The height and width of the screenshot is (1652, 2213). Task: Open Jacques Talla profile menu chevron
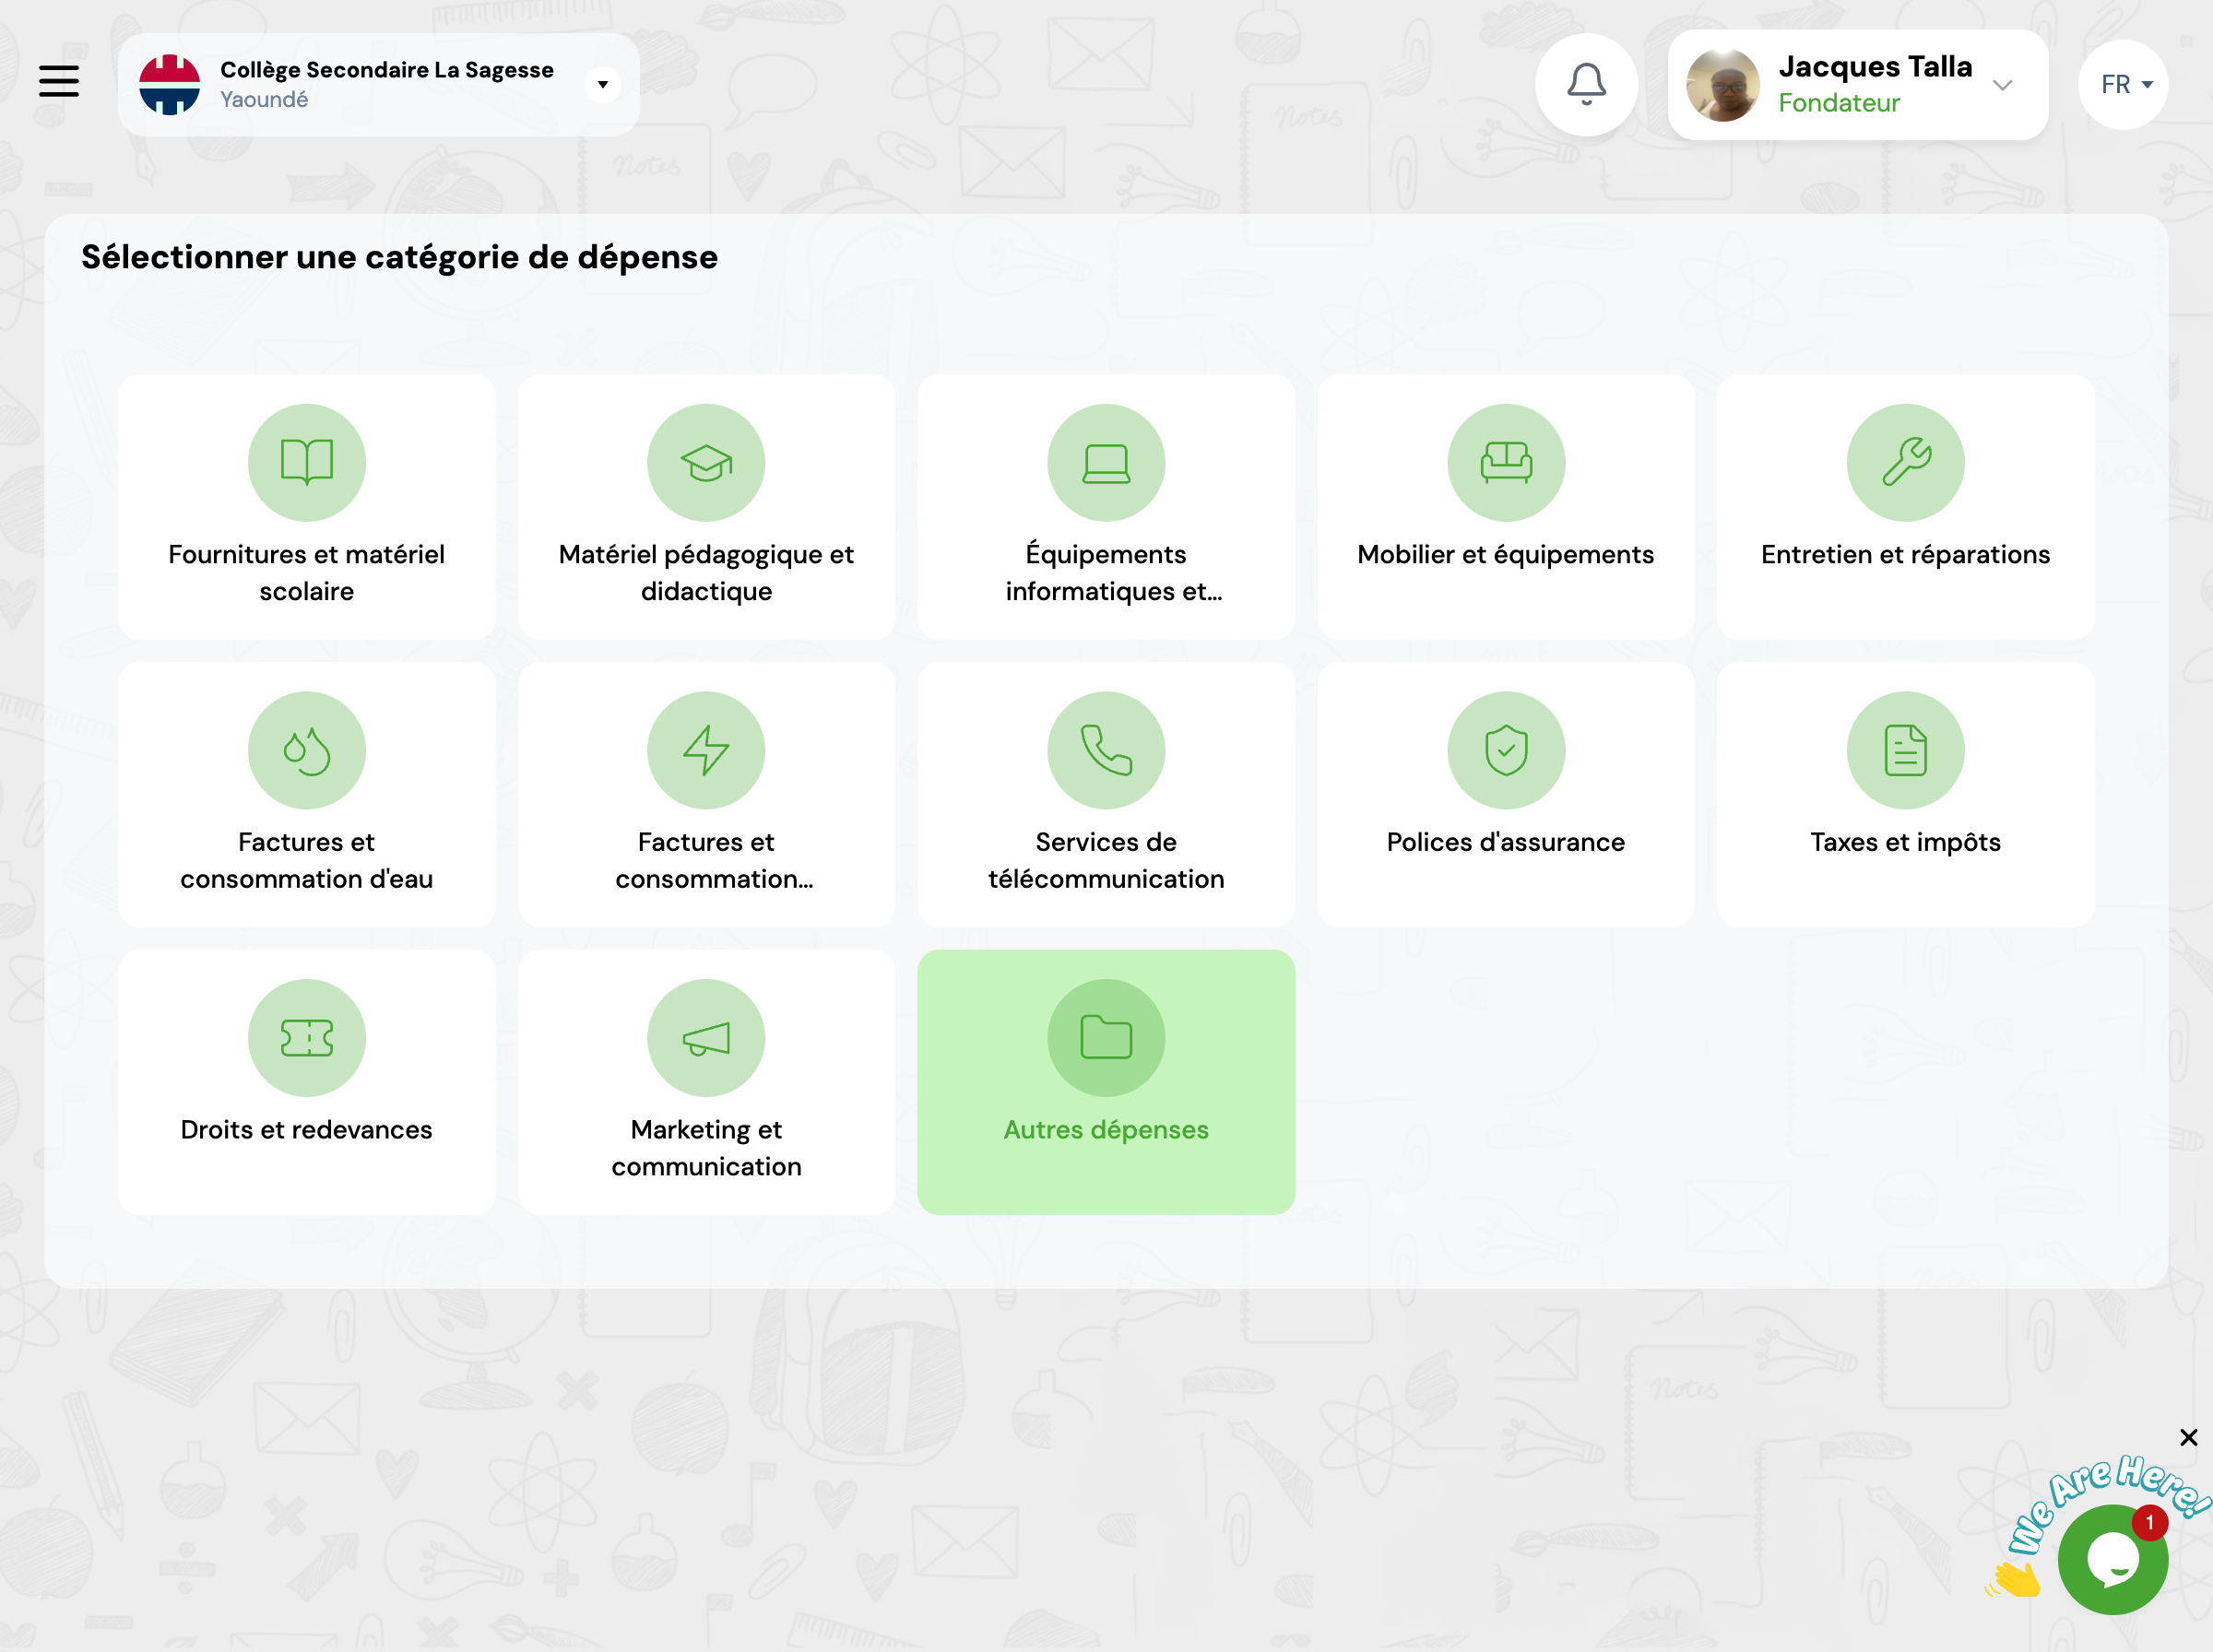(x=2002, y=85)
